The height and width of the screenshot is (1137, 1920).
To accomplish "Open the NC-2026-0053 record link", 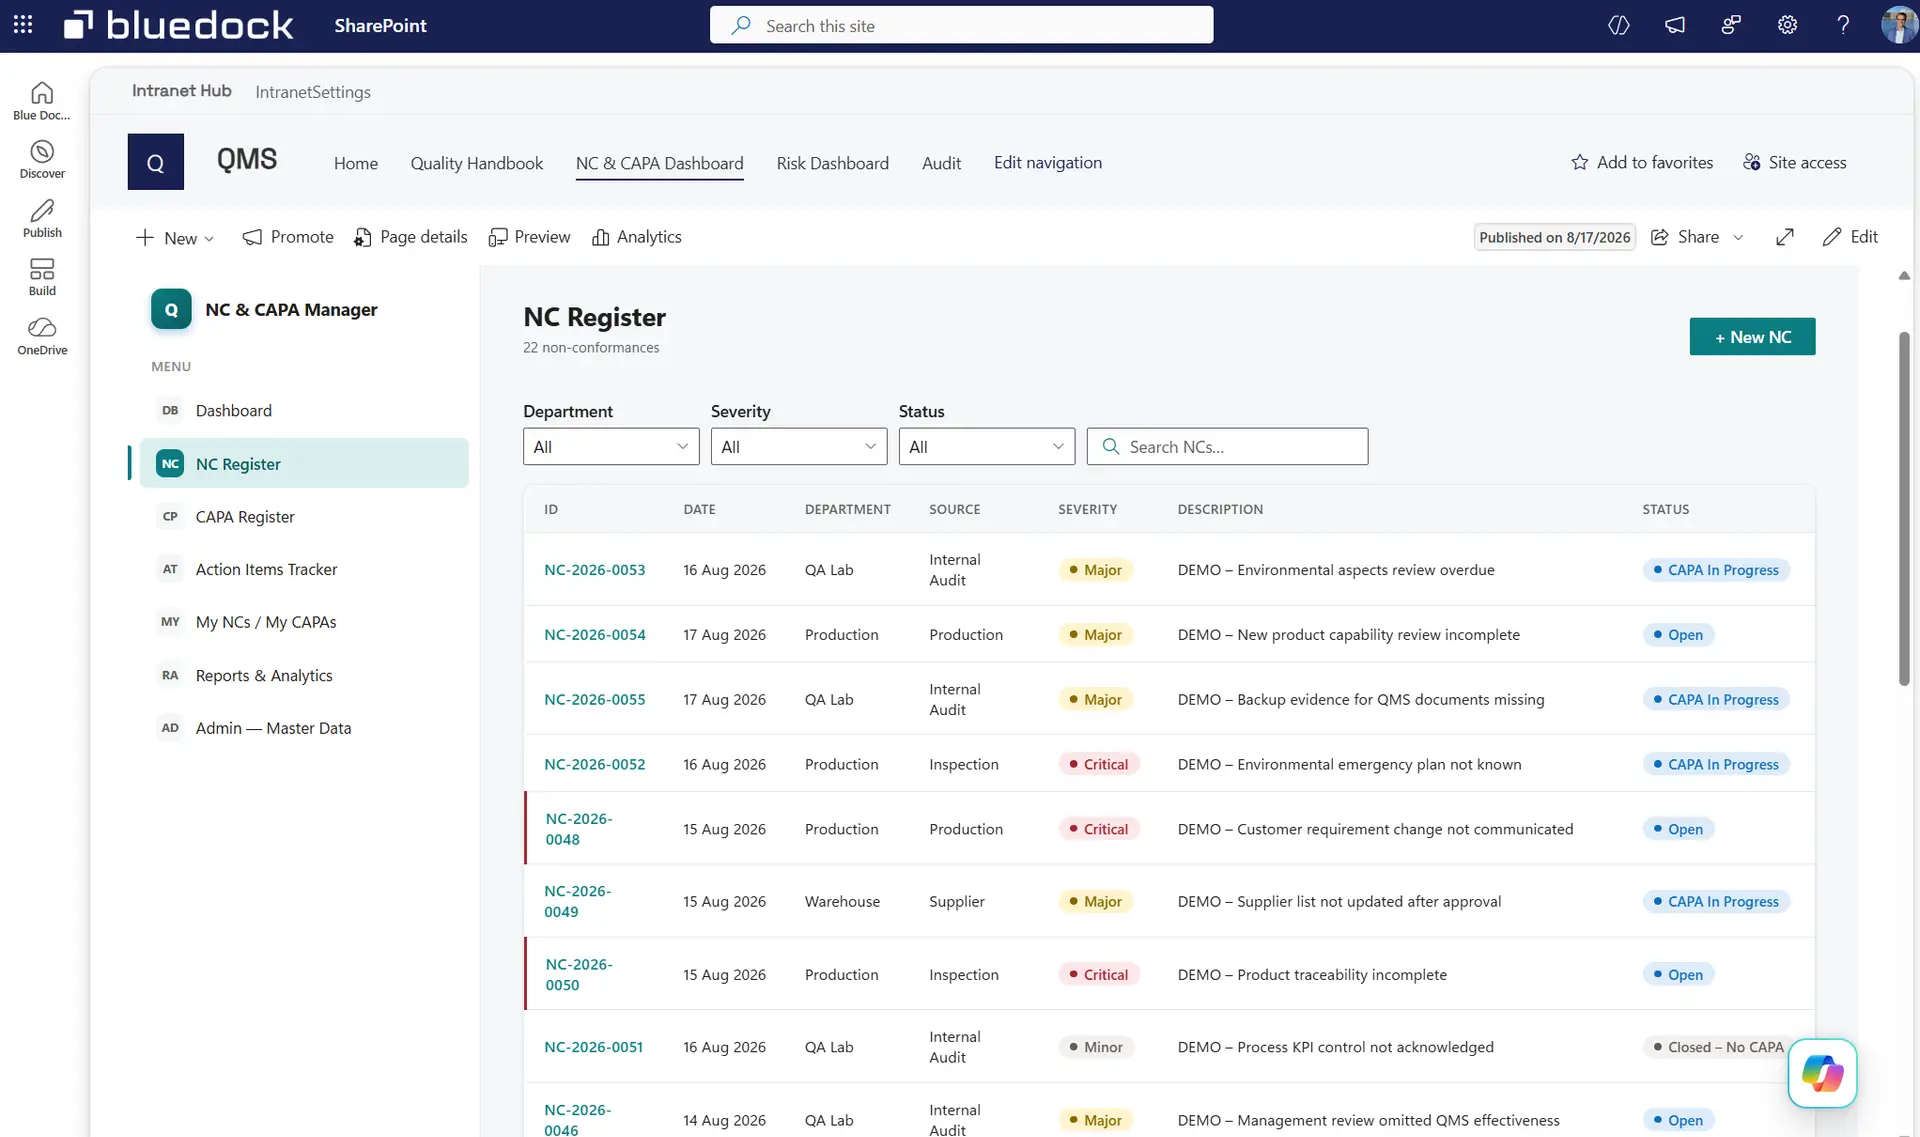I will [x=594, y=570].
